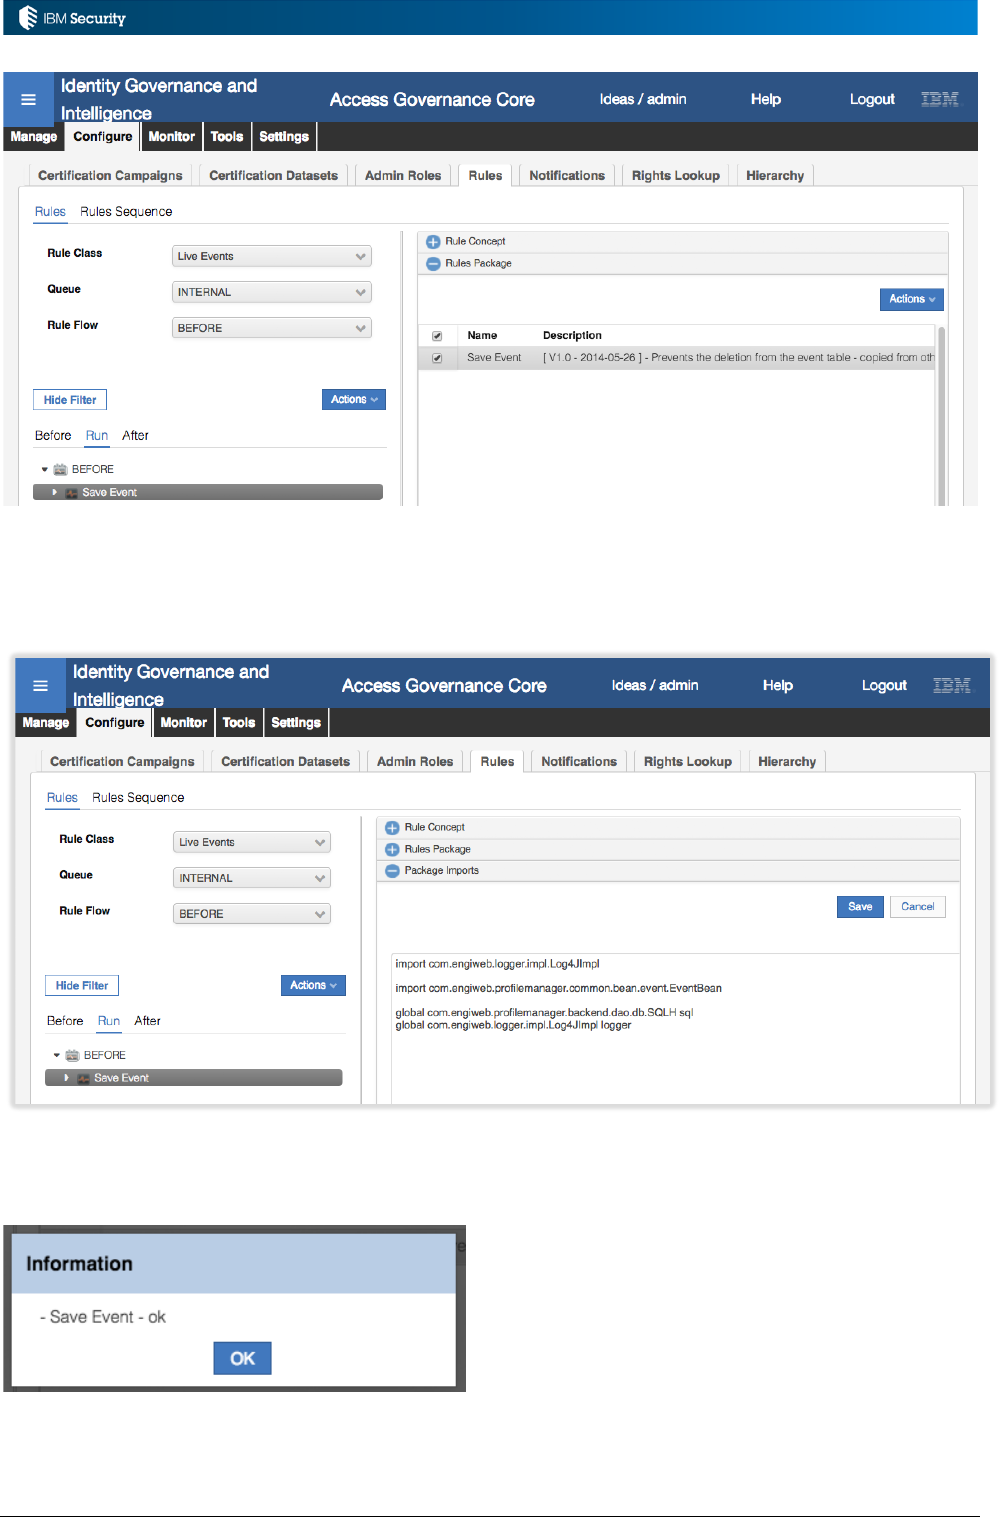Open Queue INTERNAL dropdown in lower screenshot
Viewport: 1001px width, 1517px height.
(252, 878)
